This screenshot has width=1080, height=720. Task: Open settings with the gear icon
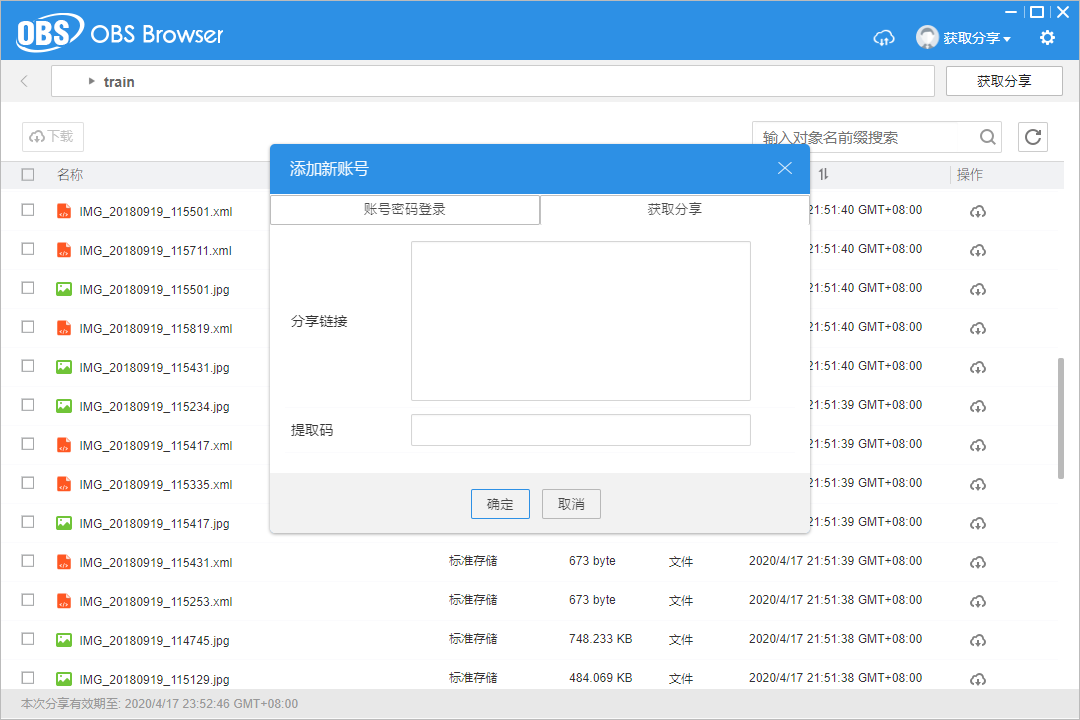coord(1047,37)
